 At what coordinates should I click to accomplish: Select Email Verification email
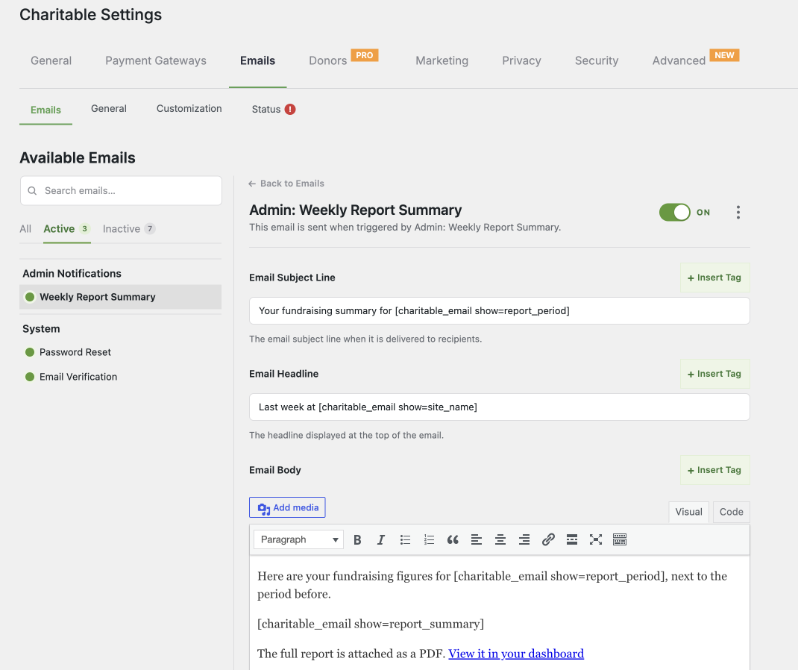pos(78,377)
